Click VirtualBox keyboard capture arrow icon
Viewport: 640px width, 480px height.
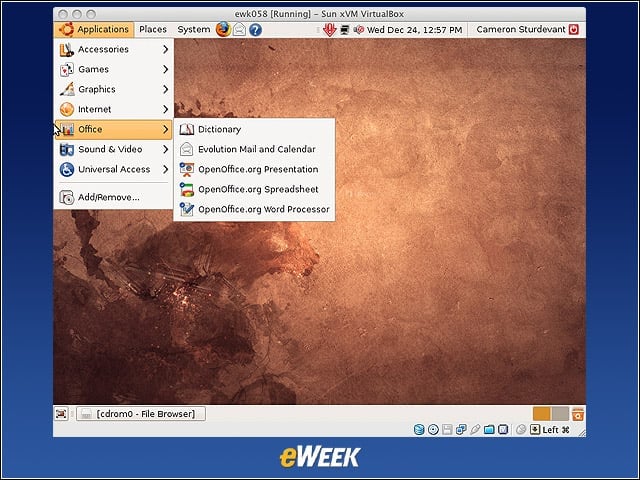pyautogui.click(x=535, y=430)
